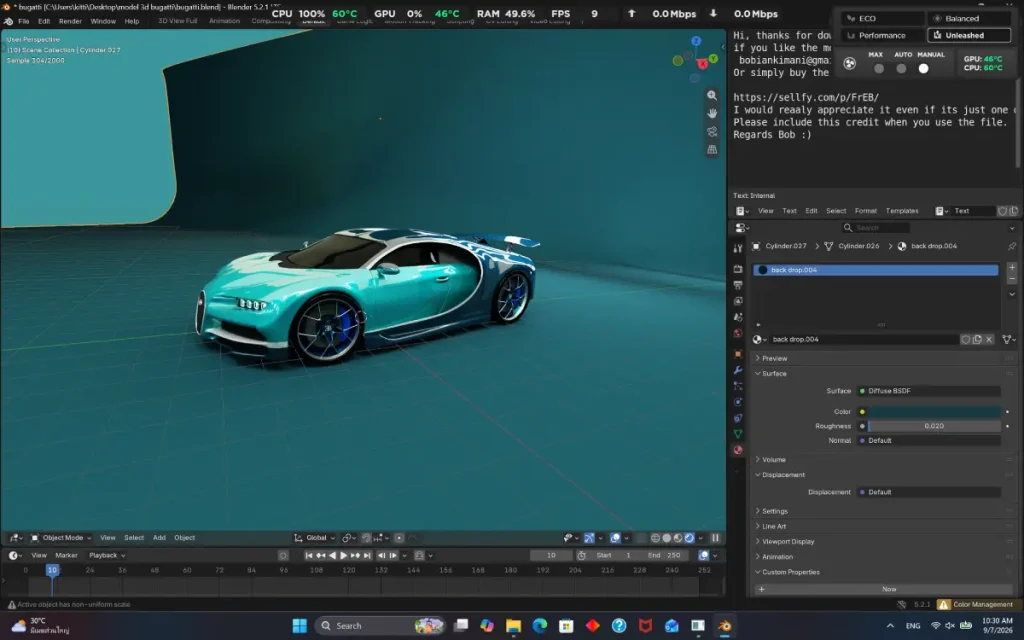Add a new material slot with plus
Screen dimensions: 1024x640
coord(1012,267)
